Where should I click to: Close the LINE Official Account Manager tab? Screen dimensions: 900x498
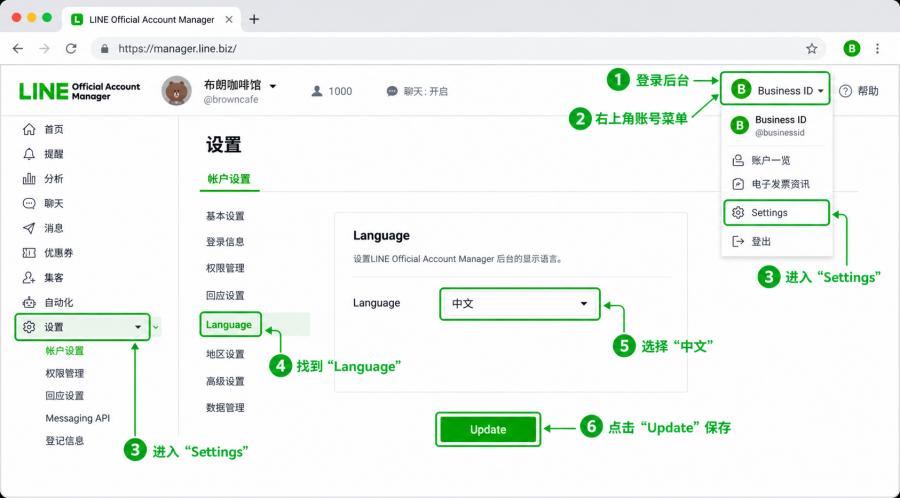(229, 20)
